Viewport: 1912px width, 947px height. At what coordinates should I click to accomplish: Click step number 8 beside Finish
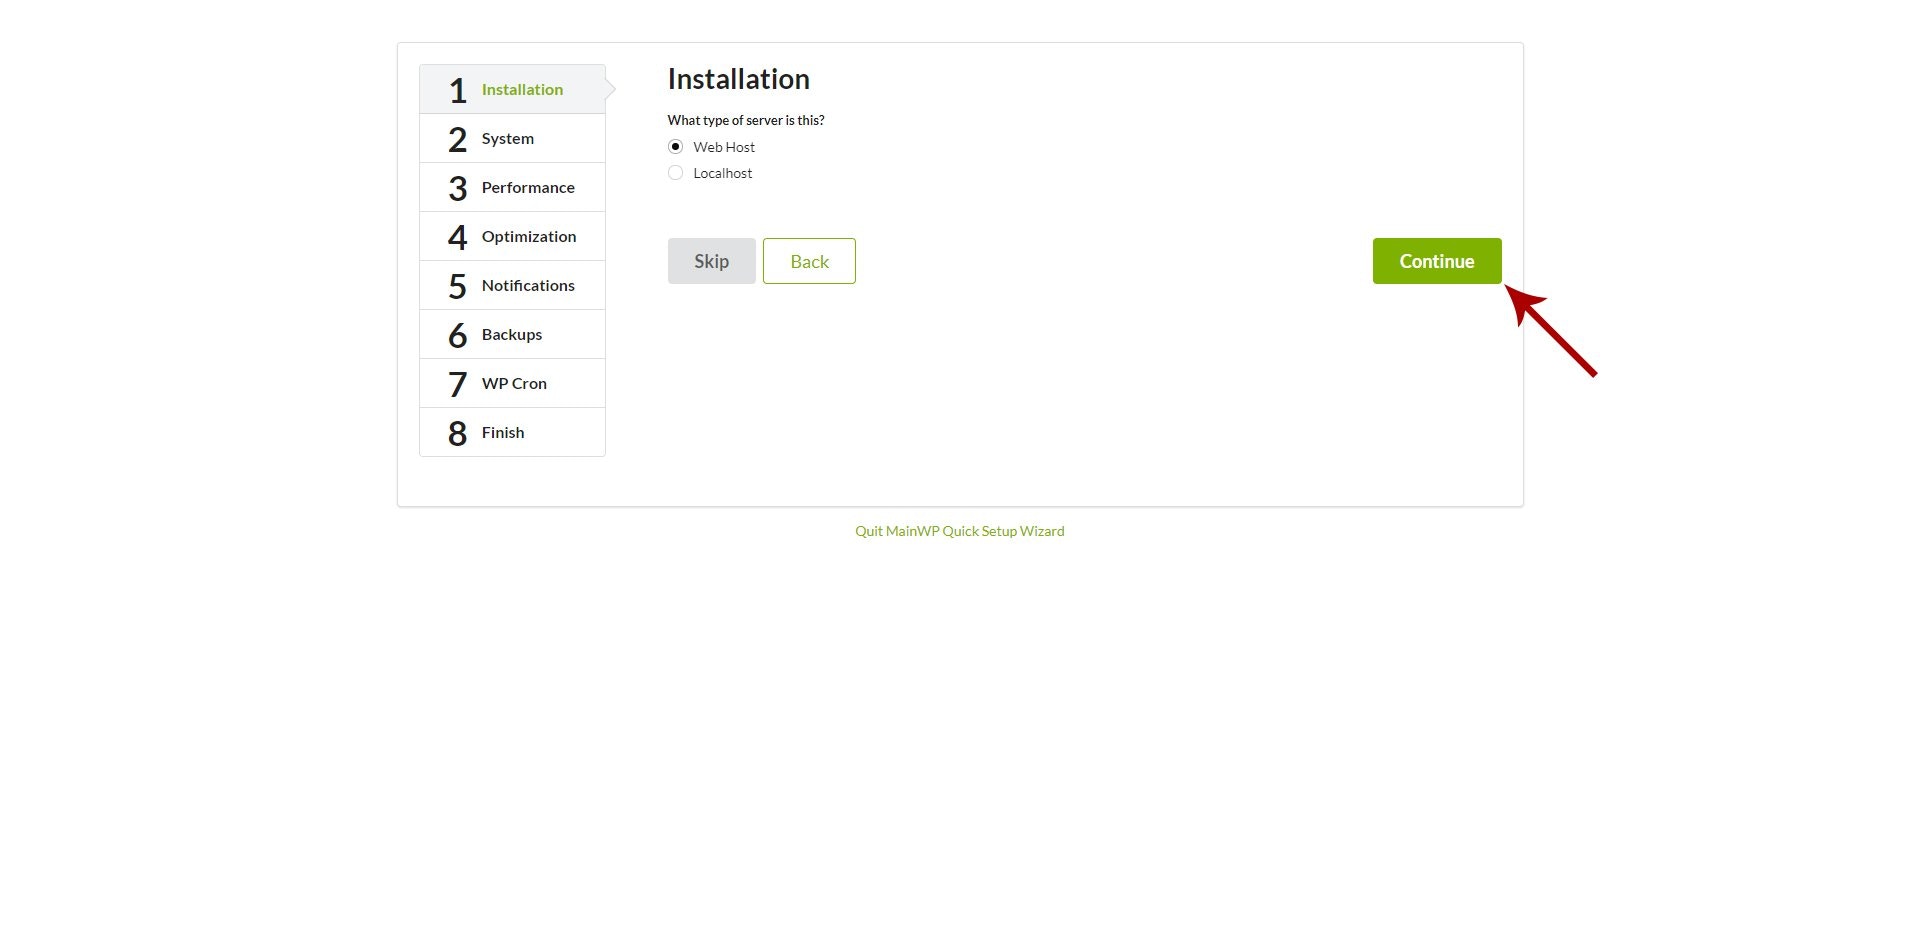[458, 433]
